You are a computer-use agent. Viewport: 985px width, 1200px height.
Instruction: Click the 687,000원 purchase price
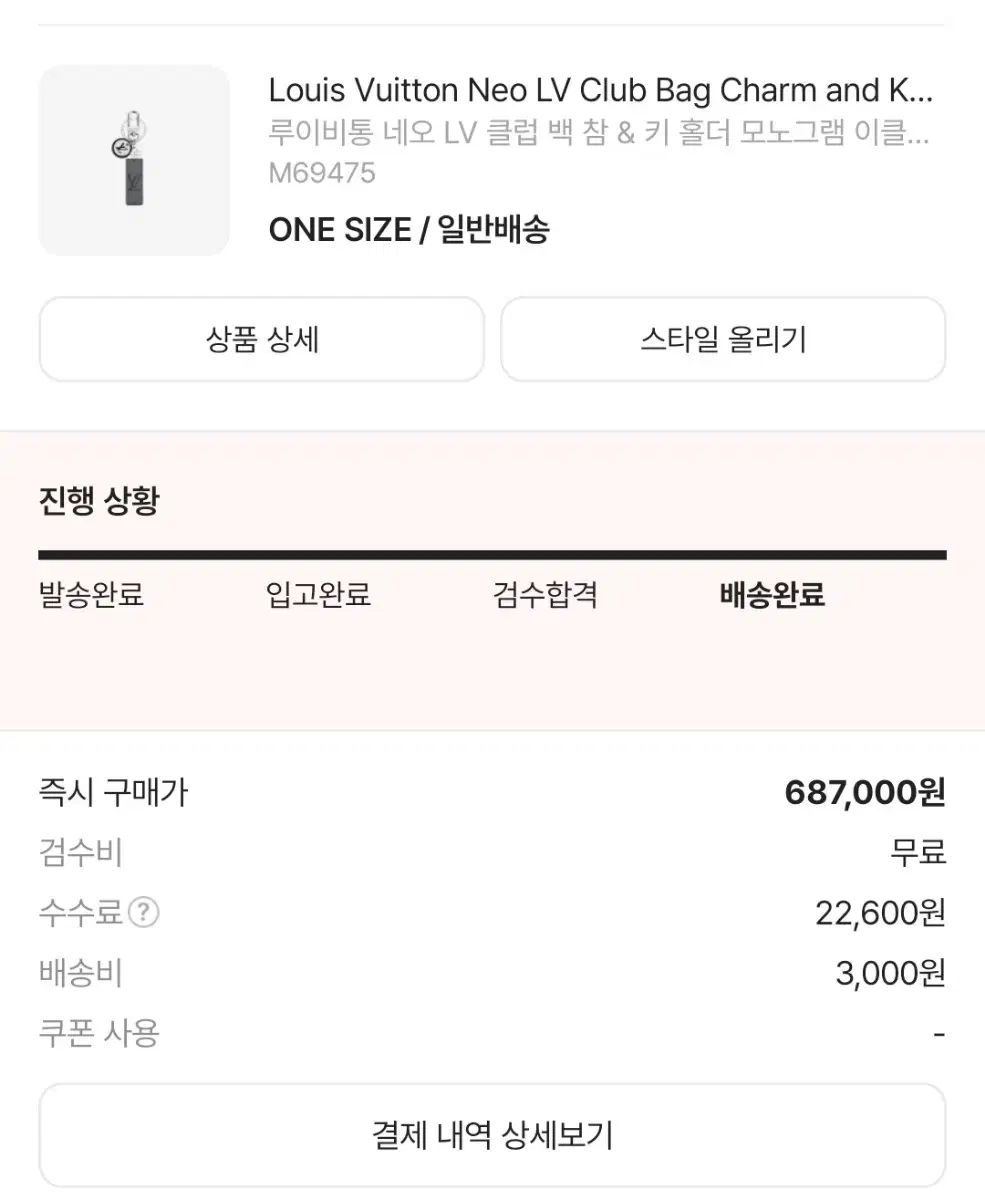click(x=865, y=793)
